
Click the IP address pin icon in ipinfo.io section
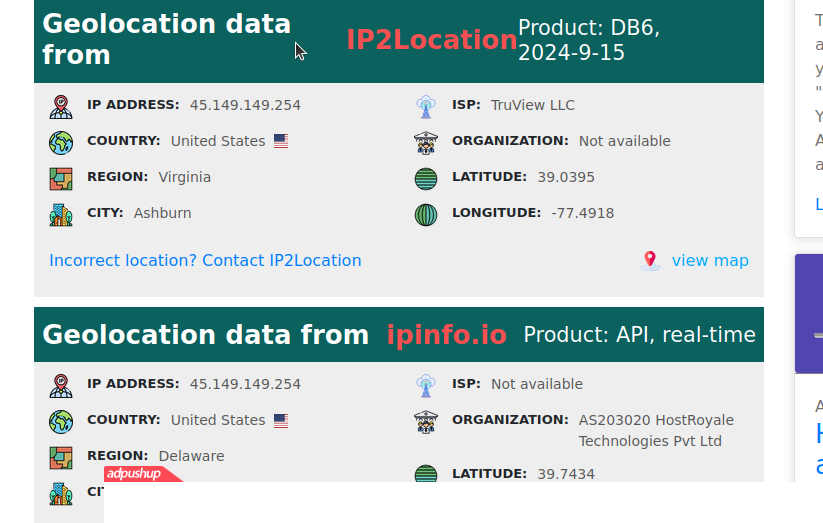[x=61, y=385]
